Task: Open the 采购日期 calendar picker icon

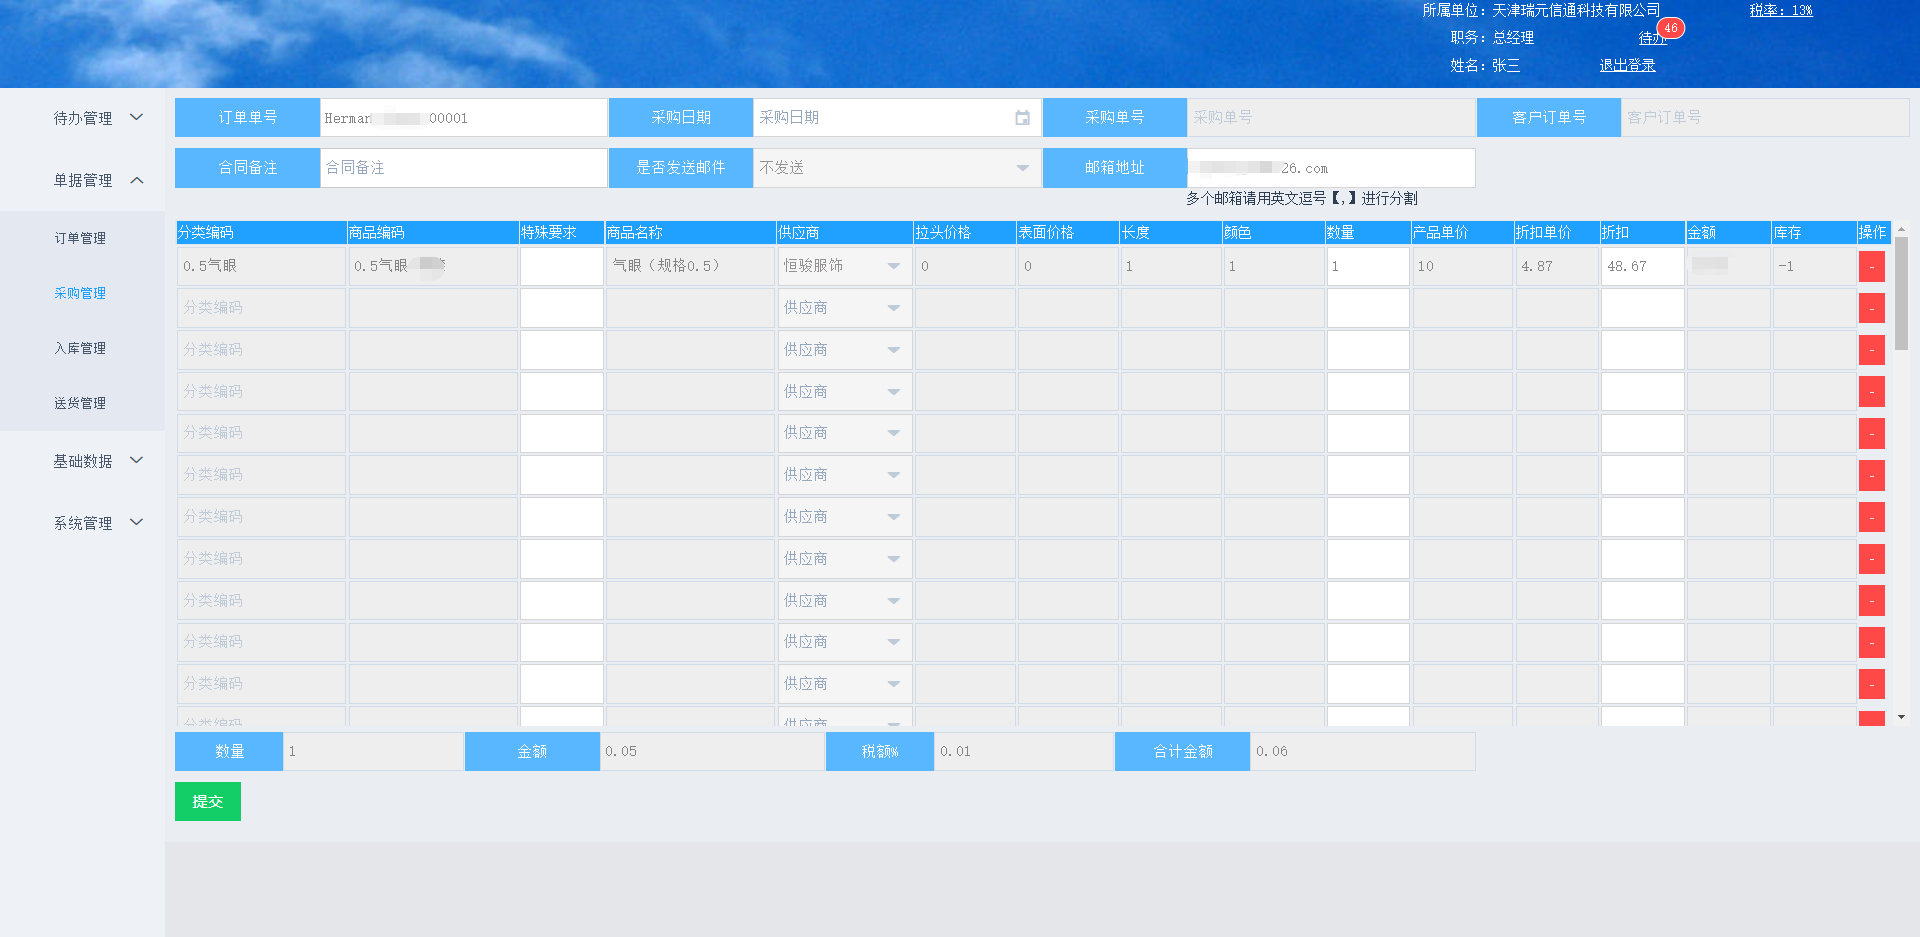Action: tap(1022, 118)
